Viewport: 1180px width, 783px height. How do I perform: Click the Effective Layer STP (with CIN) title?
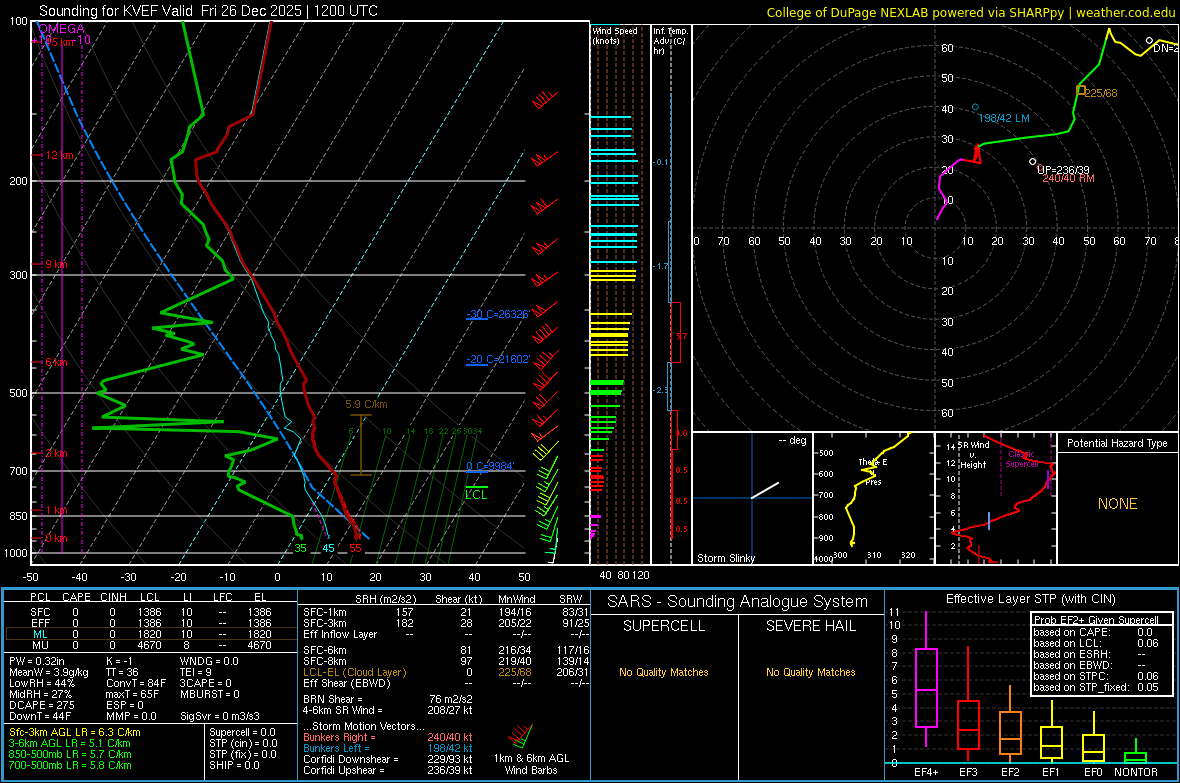pos(1030,599)
